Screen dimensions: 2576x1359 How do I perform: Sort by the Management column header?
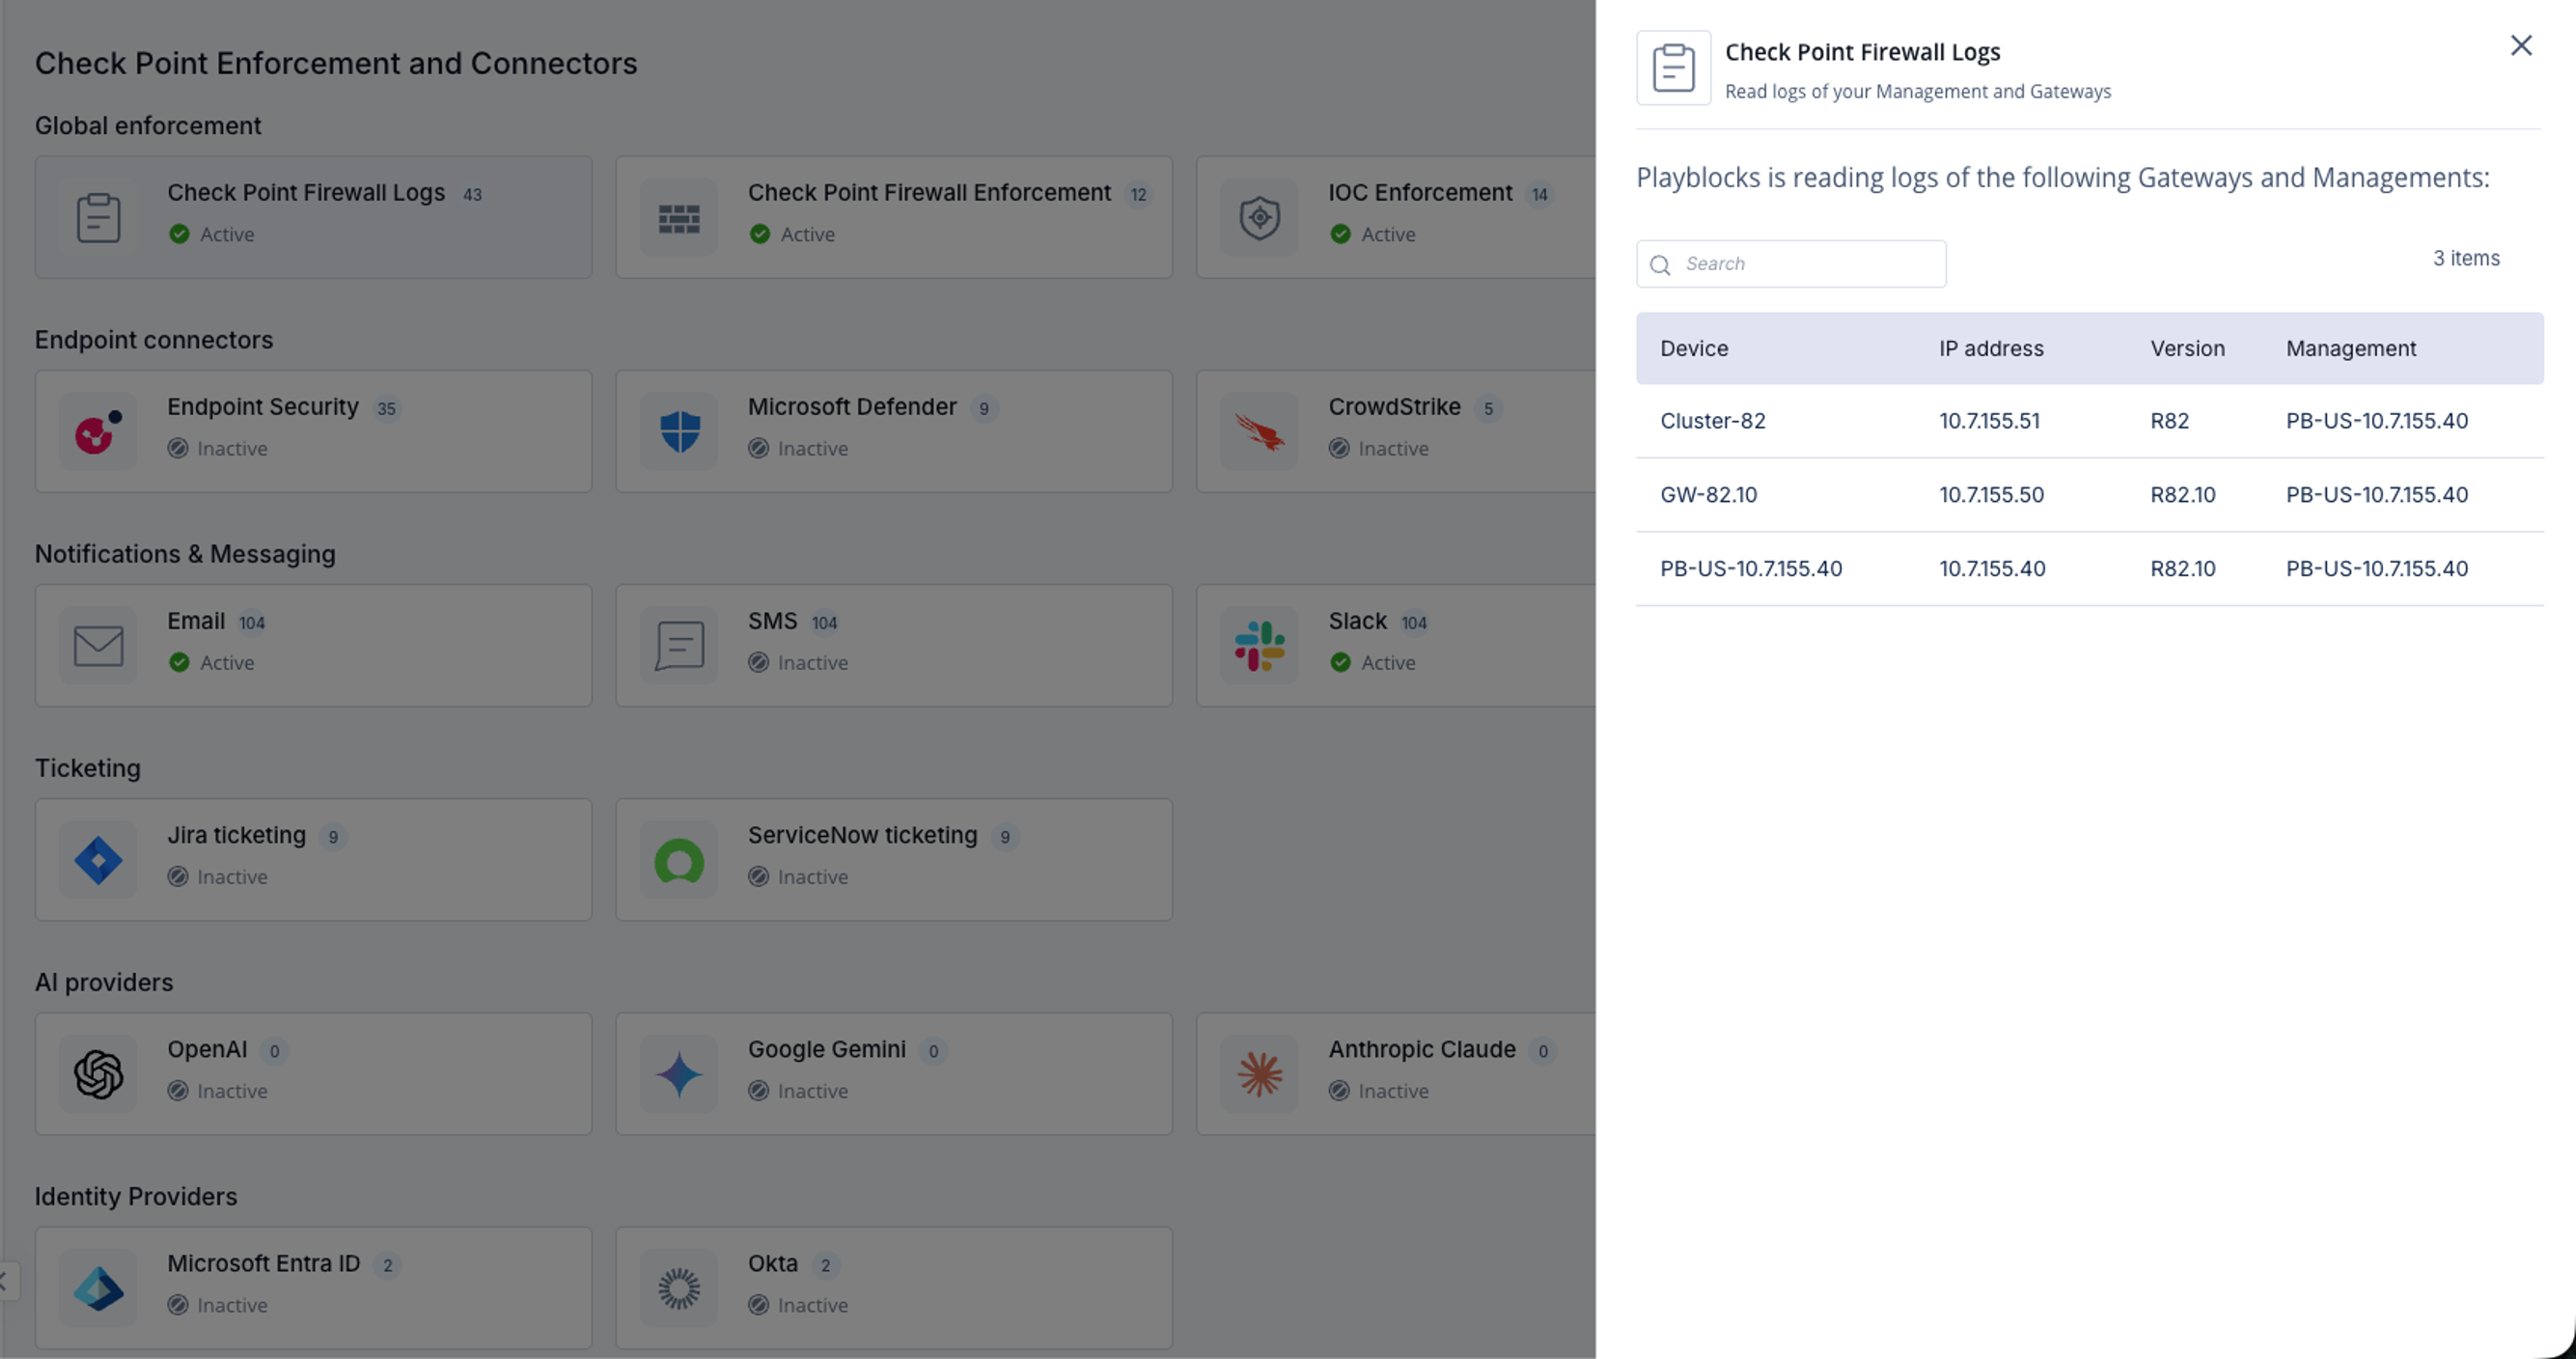(x=2350, y=349)
